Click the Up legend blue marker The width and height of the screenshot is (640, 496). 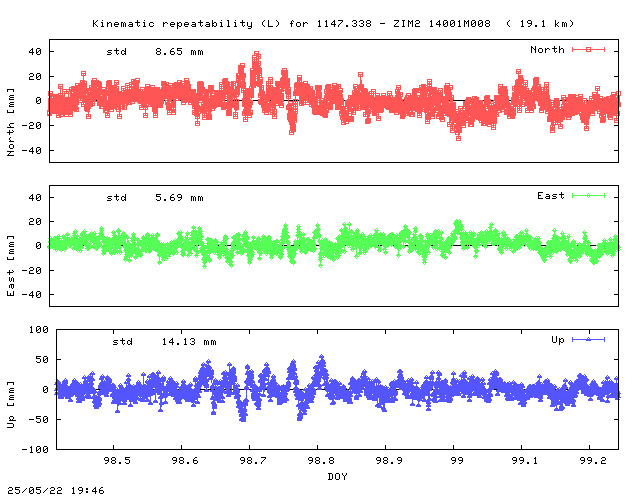tap(588, 339)
